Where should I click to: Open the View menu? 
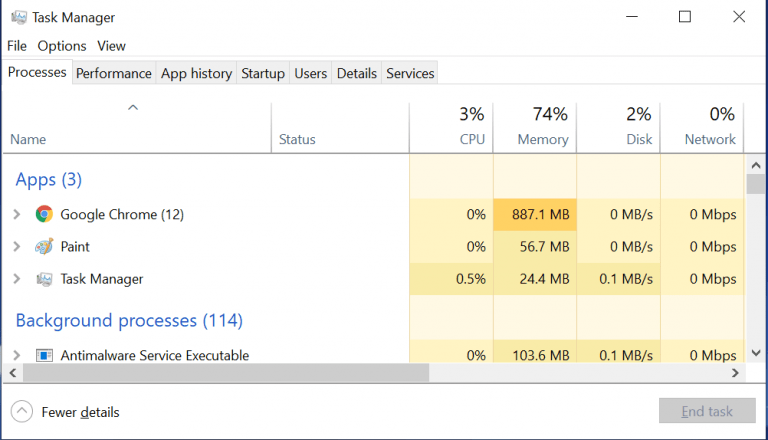pos(111,46)
